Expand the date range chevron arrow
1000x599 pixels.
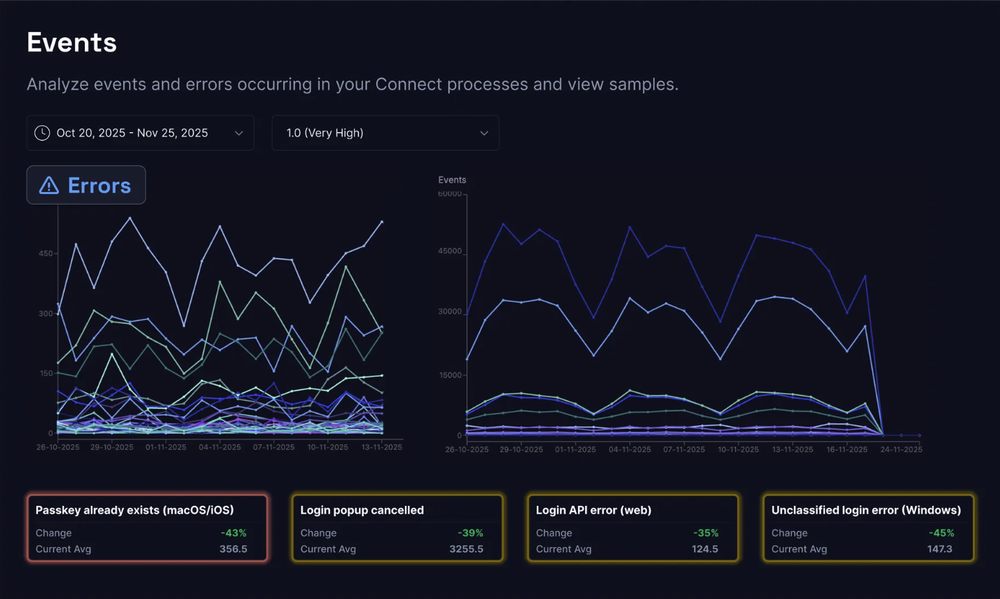click(x=239, y=133)
